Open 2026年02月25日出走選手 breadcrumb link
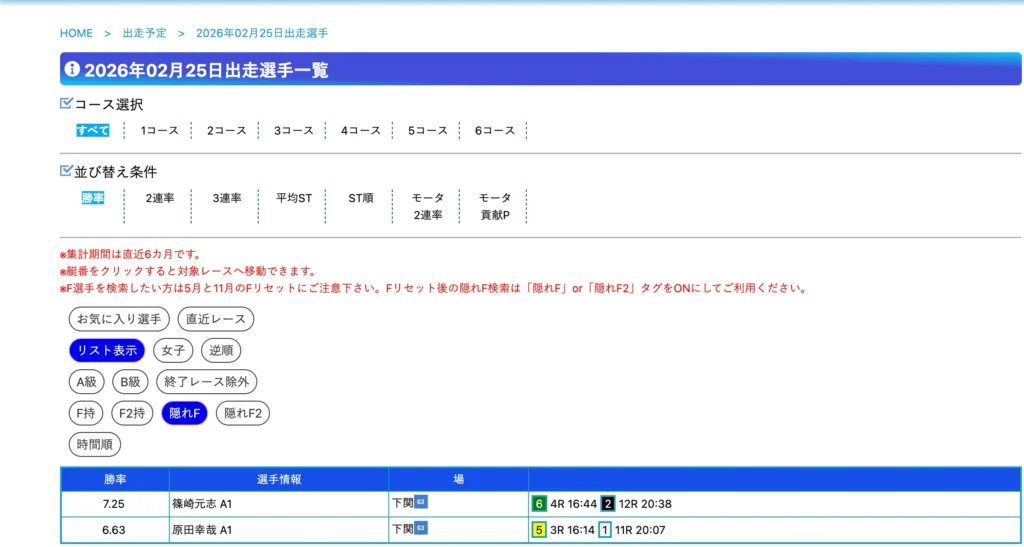The width and height of the screenshot is (1024, 547). (262, 33)
